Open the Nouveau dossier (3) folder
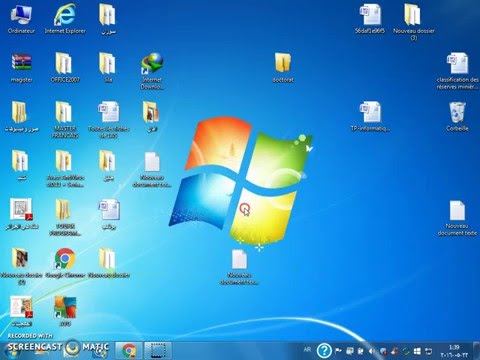Screen dimensions: 480x360 click(414, 22)
